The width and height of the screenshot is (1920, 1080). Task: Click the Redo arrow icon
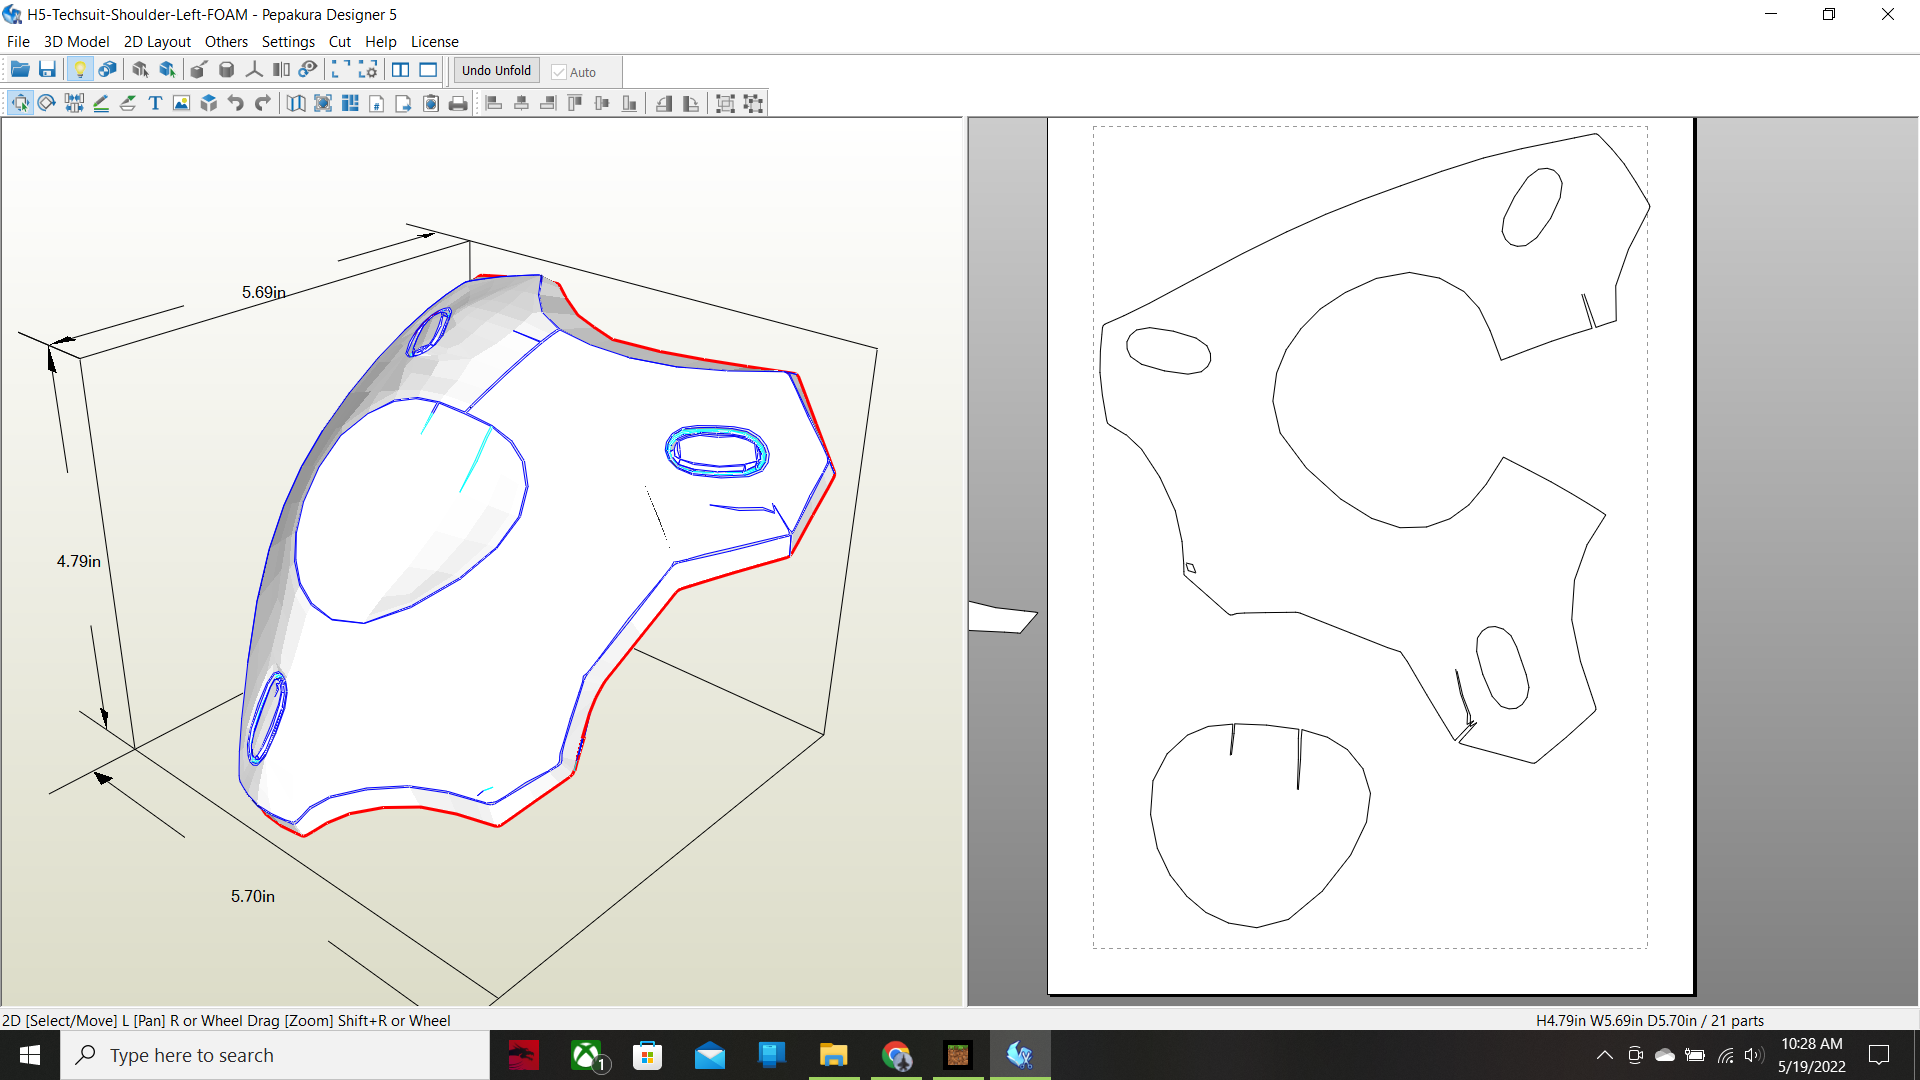click(x=263, y=103)
